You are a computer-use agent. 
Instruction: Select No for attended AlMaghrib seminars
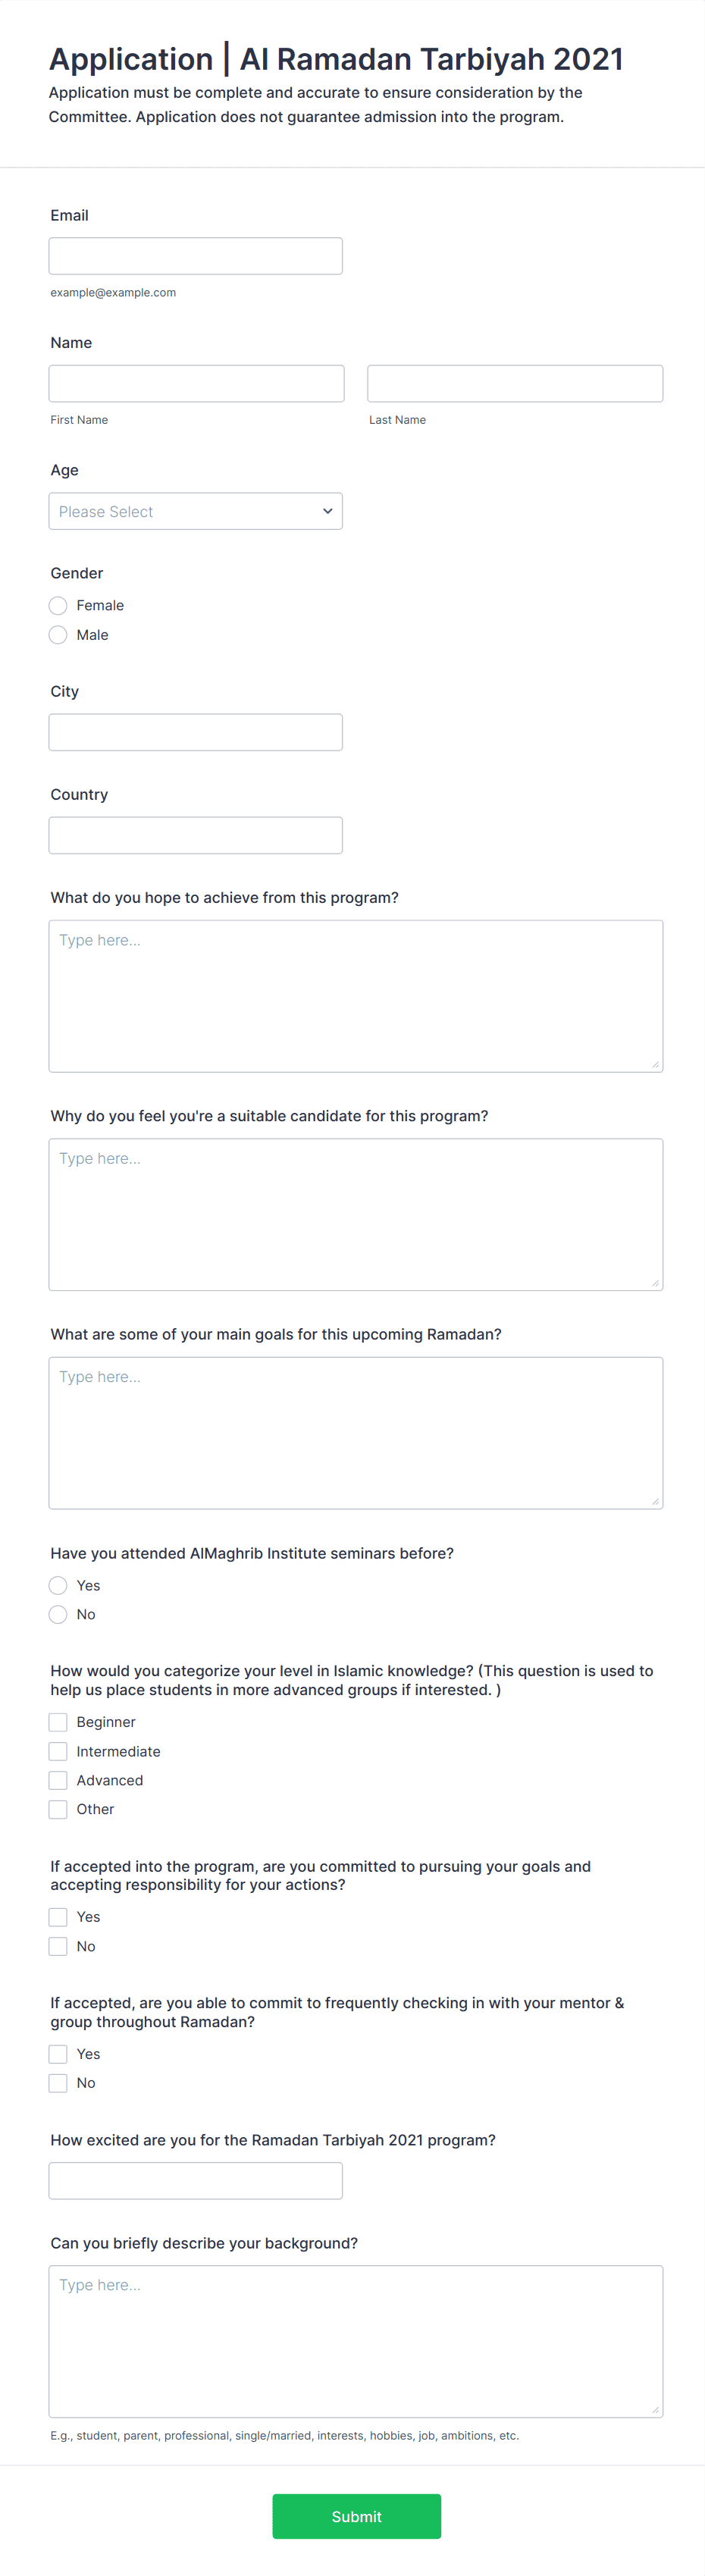[58, 1614]
